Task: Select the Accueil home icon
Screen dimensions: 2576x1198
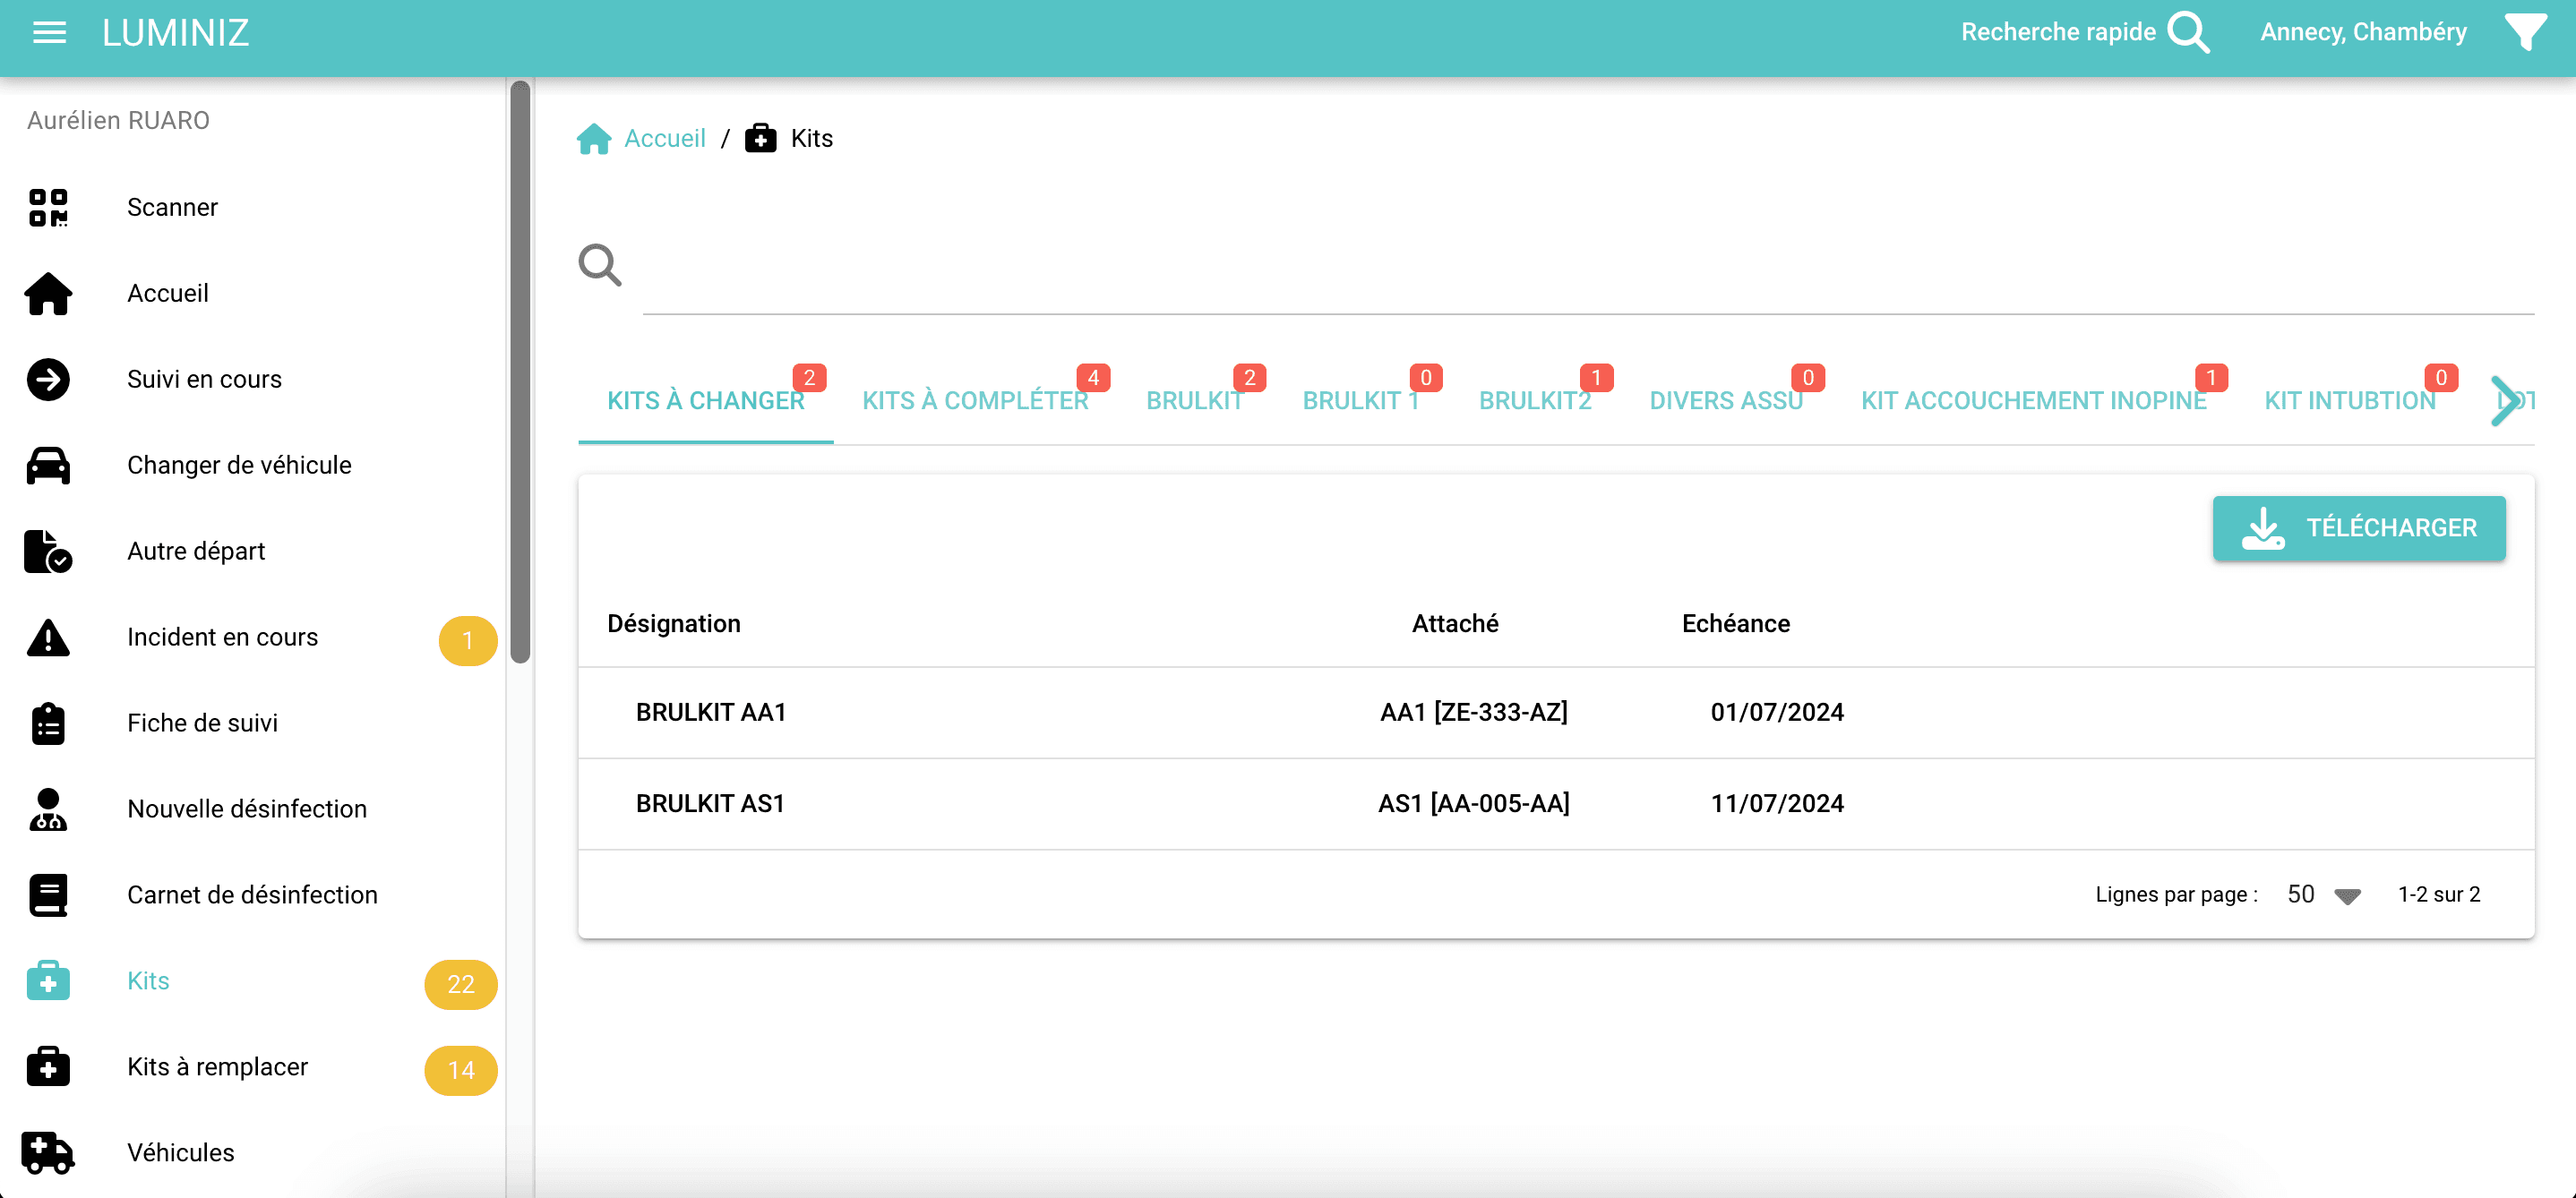Action: click(48, 293)
